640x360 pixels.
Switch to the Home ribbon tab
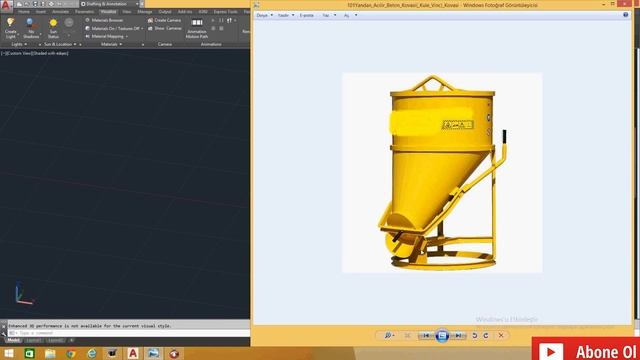(x=24, y=12)
